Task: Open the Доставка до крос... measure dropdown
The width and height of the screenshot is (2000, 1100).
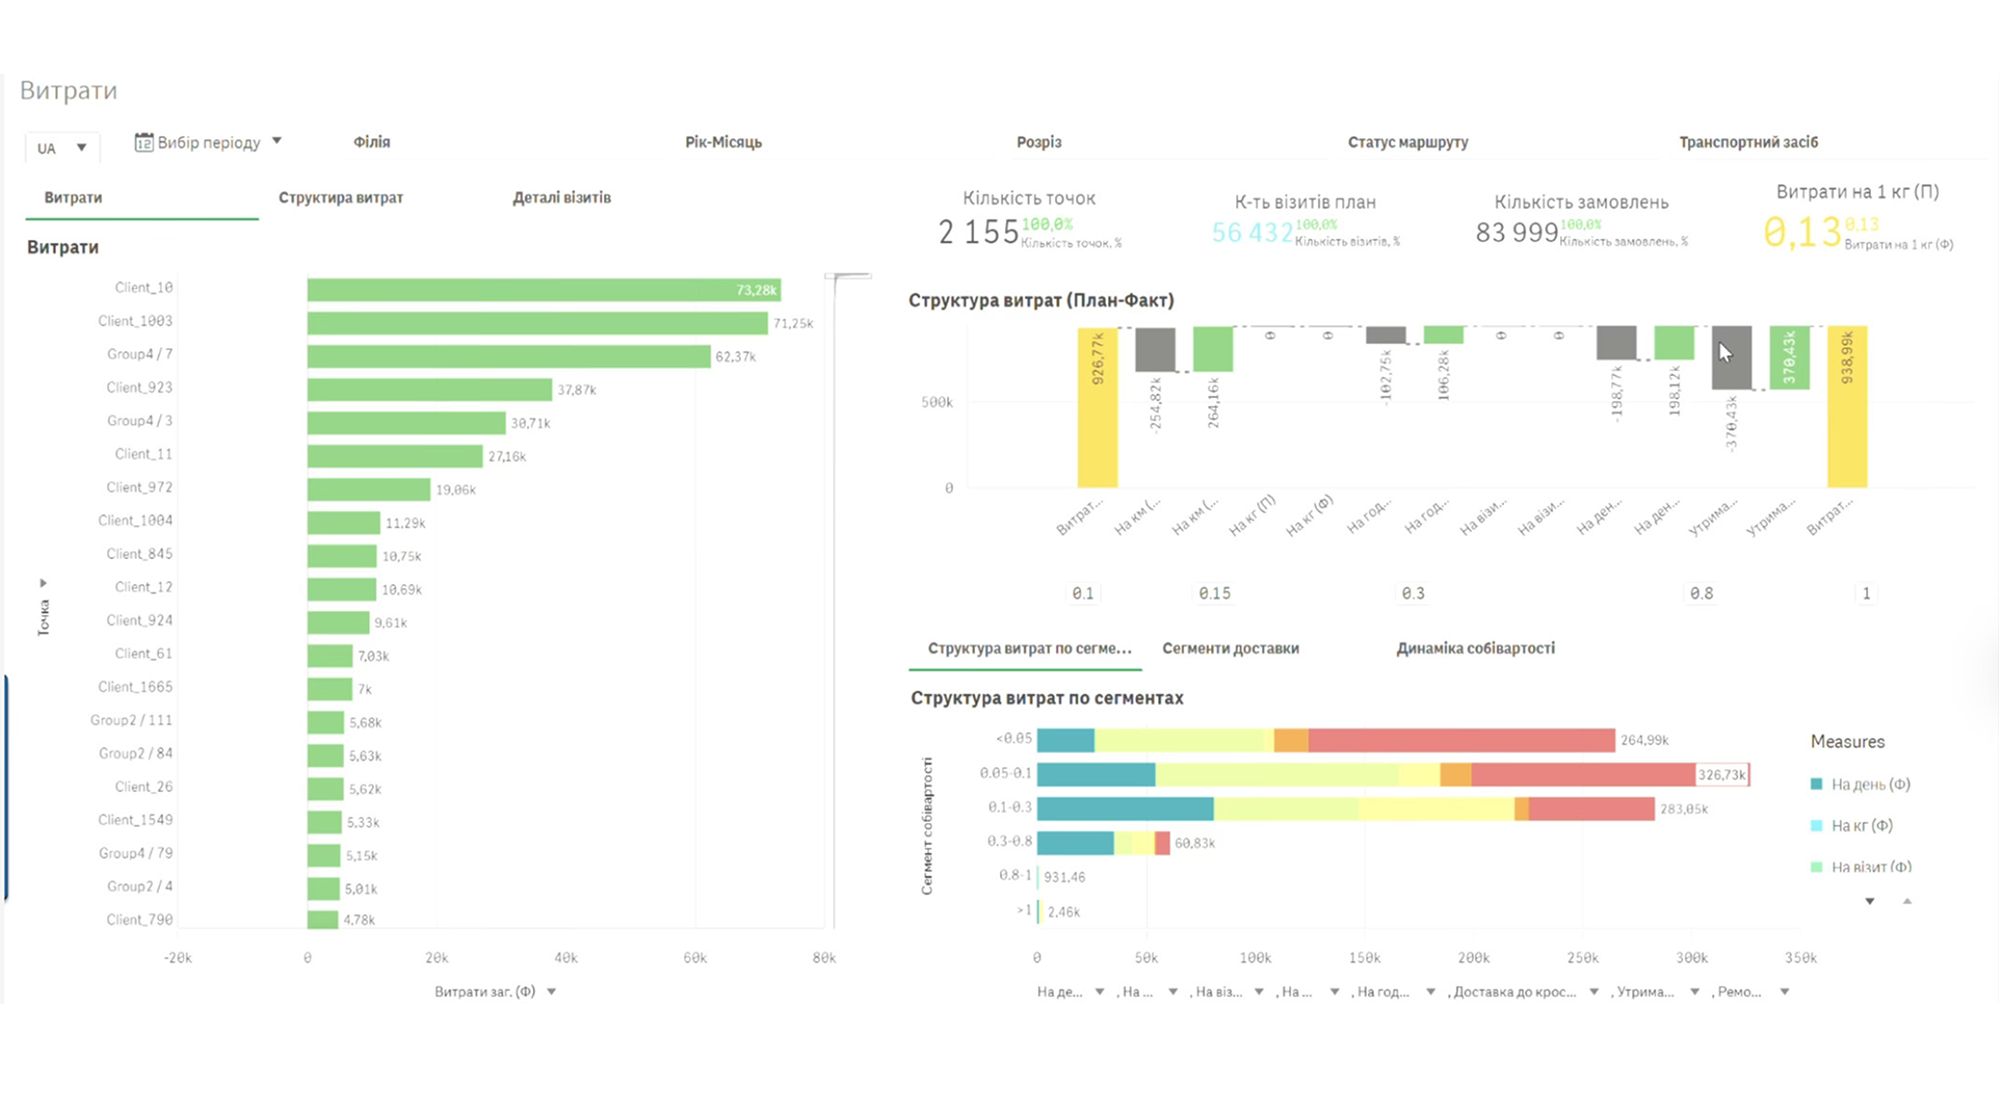Action: pos(1594,992)
